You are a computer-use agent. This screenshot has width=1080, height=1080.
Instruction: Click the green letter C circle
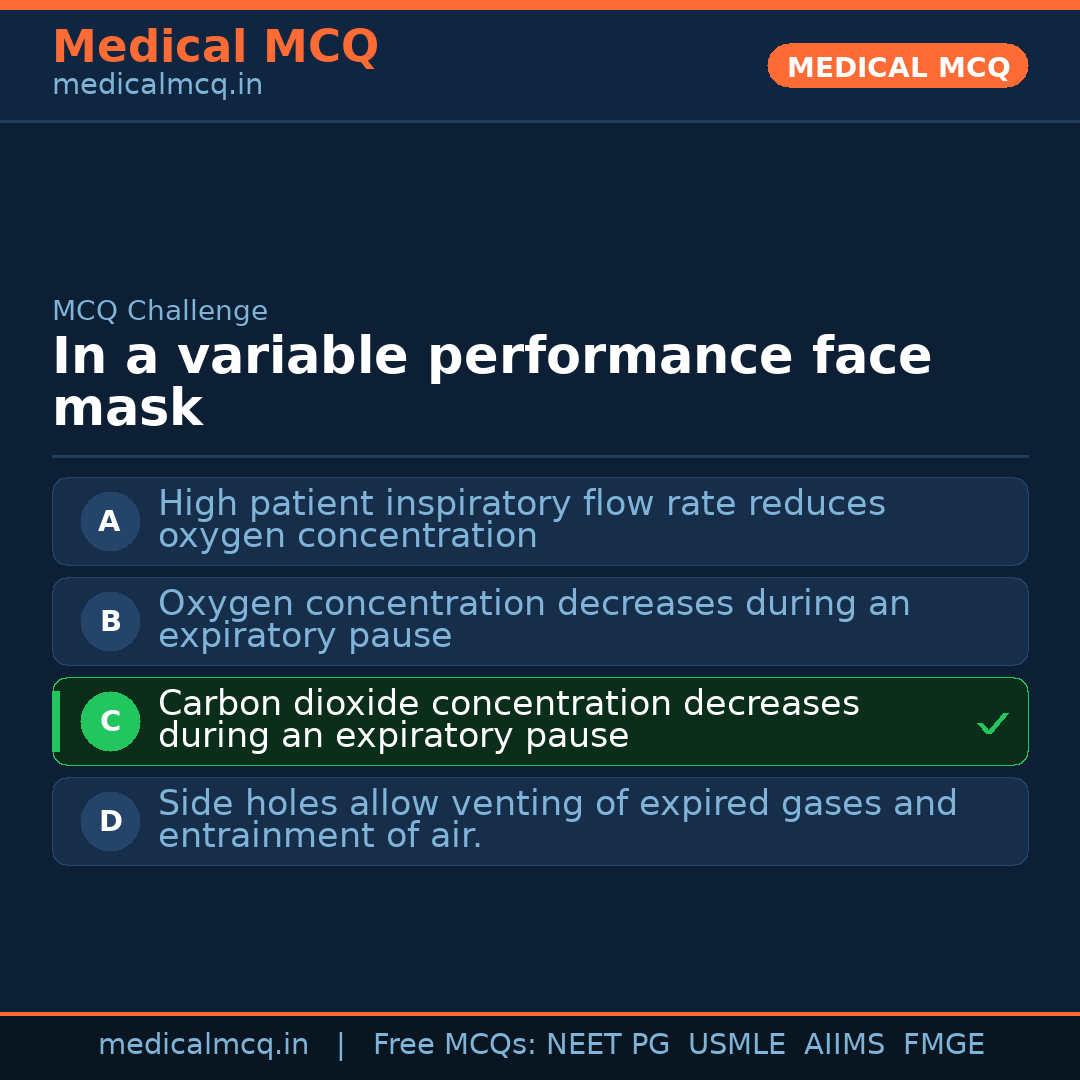point(110,721)
